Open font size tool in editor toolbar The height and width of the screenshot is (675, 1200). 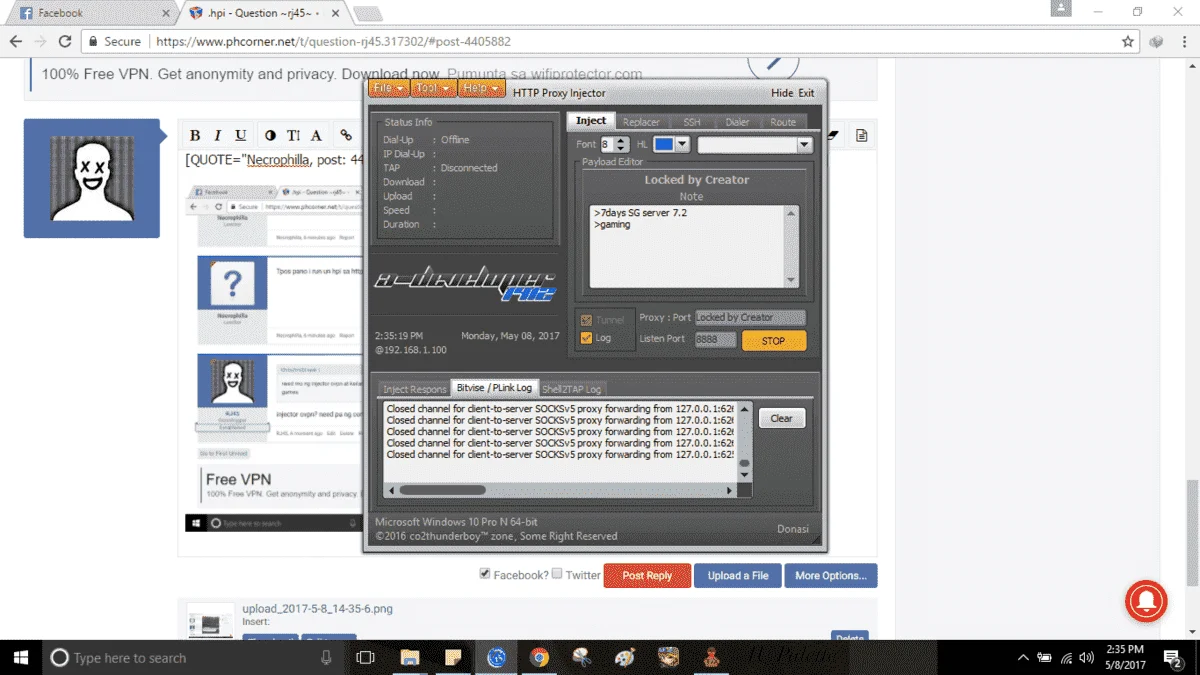[294, 135]
